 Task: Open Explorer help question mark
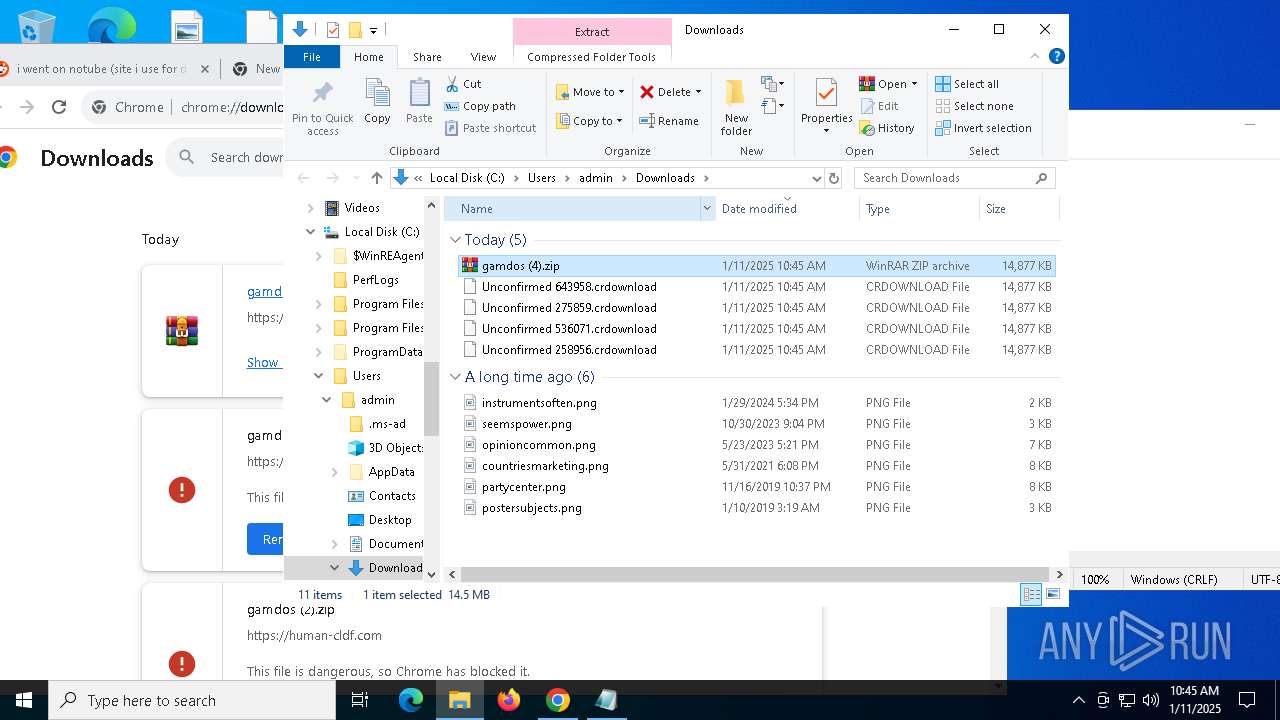[x=1056, y=56]
